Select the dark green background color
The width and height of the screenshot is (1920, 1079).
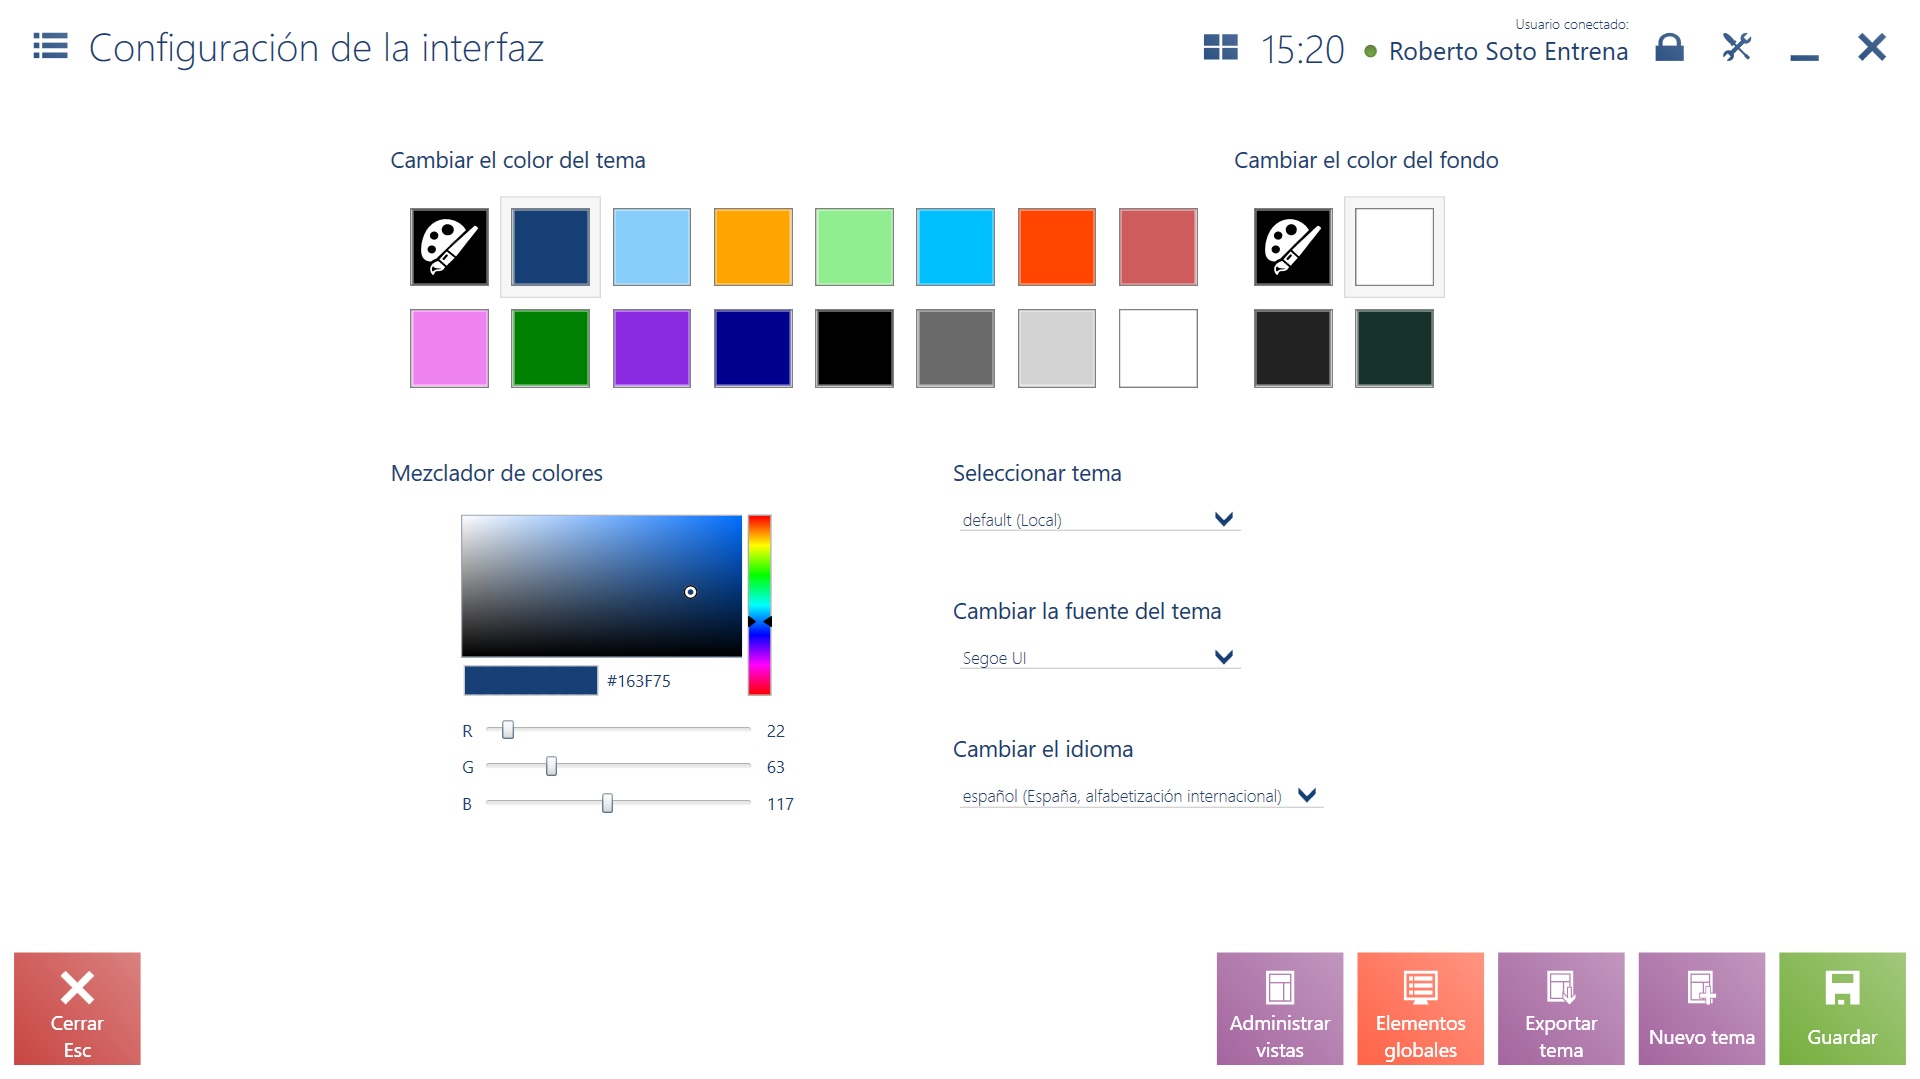tap(1394, 348)
